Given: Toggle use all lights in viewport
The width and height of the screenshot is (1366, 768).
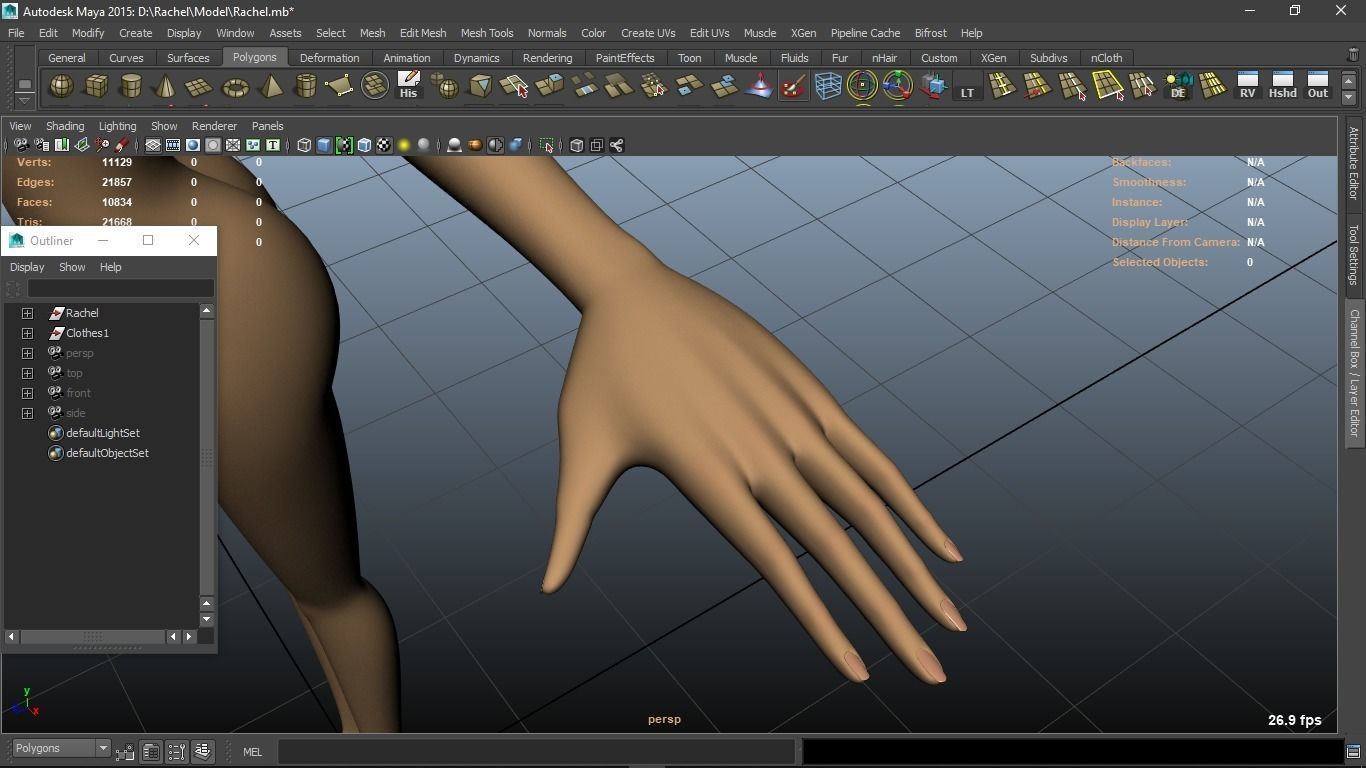Looking at the screenshot, I should pyautogui.click(x=404, y=145).
